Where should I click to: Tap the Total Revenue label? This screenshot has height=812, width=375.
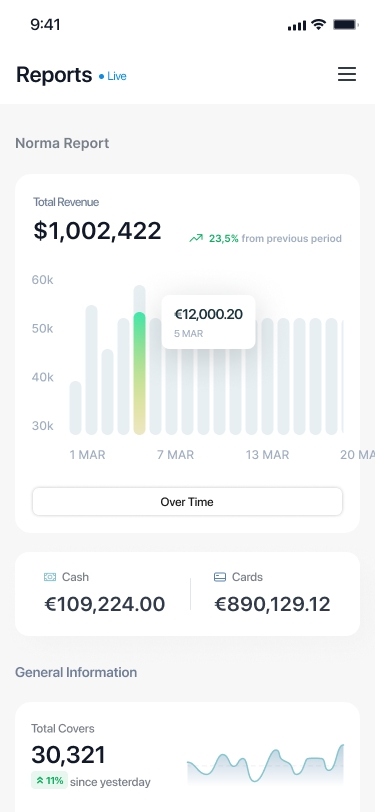pyautogui.click(x=66, y=202)
